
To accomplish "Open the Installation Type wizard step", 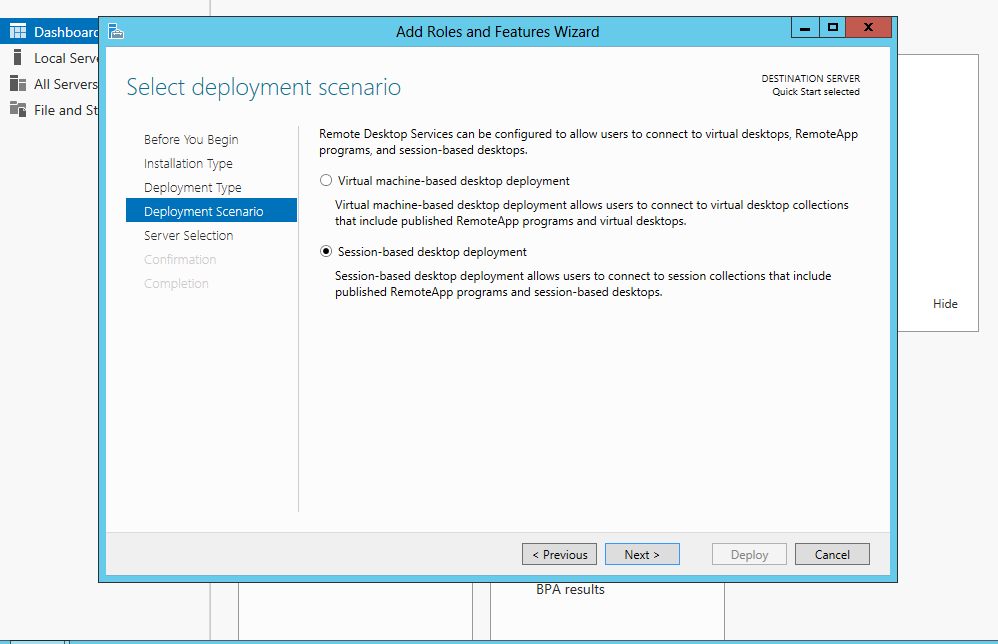I will coord(189,163).
